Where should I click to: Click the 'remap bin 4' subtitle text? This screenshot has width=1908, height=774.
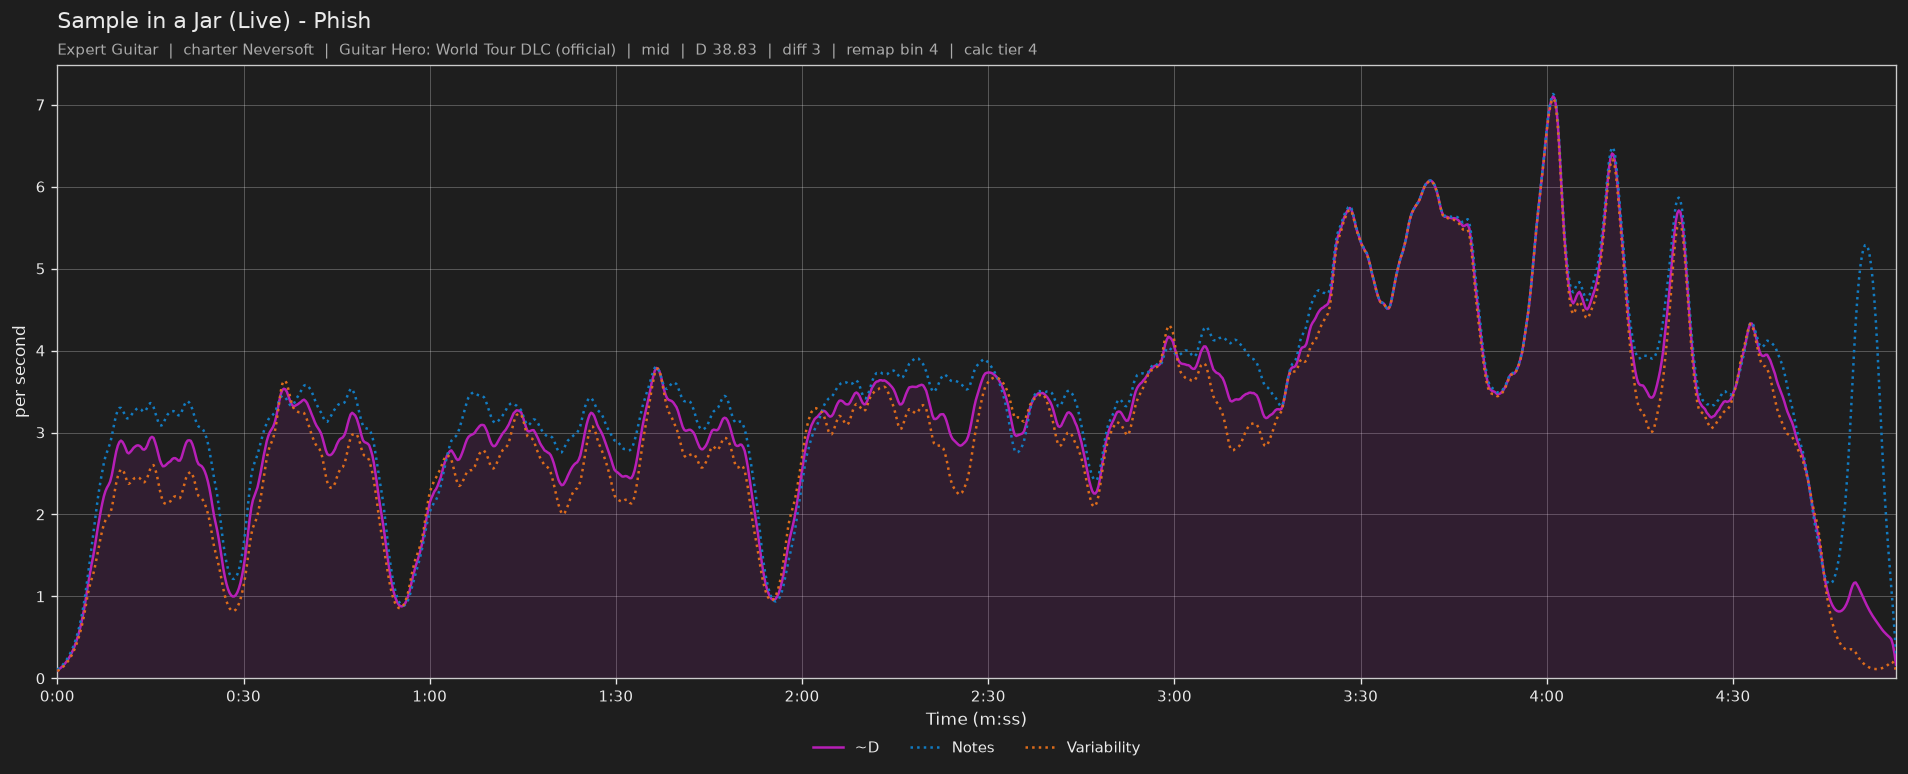(x=892, y=50)
